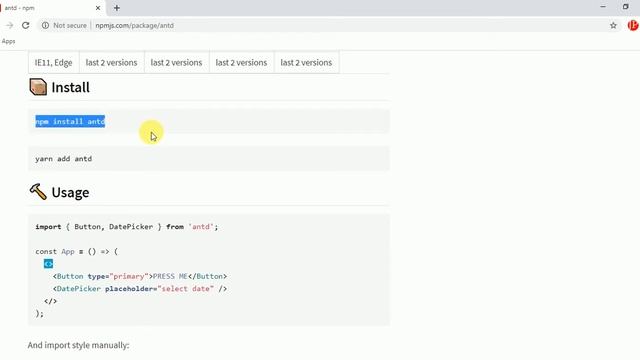This screenshot has width=640, height=360.
Task: Reload the page with the refresh icon
Action: click(x=25, y=25)
